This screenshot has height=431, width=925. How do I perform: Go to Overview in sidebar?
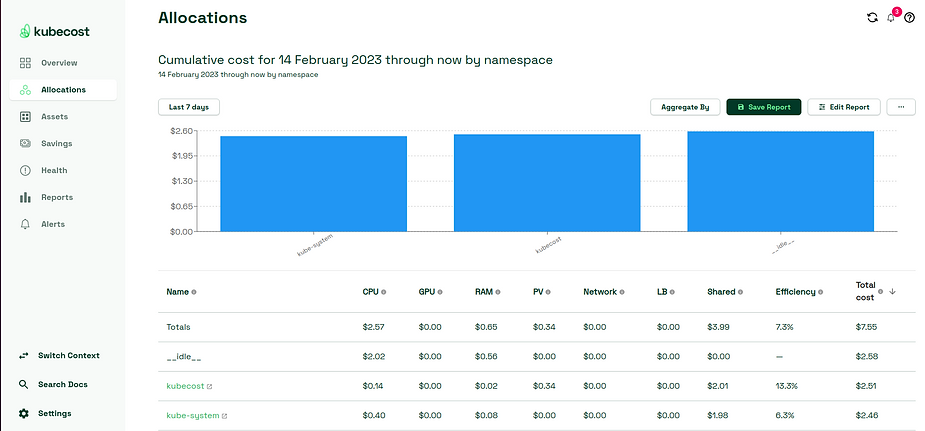click(59, 63)
